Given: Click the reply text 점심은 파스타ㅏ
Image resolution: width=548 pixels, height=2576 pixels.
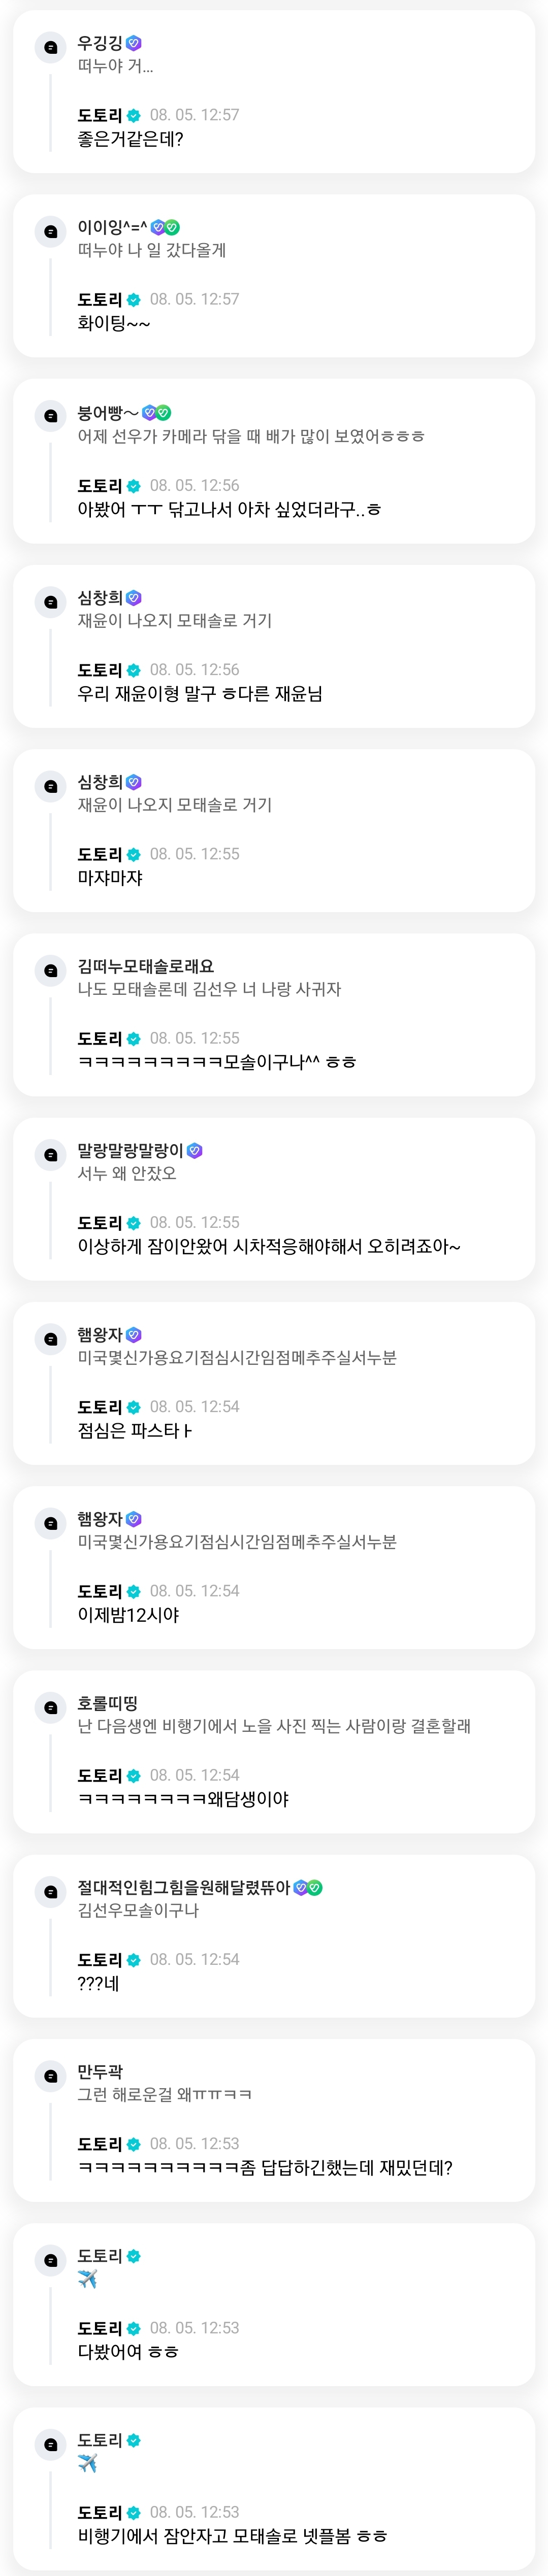Looking at the screenshot, I should click(135, 1431).
